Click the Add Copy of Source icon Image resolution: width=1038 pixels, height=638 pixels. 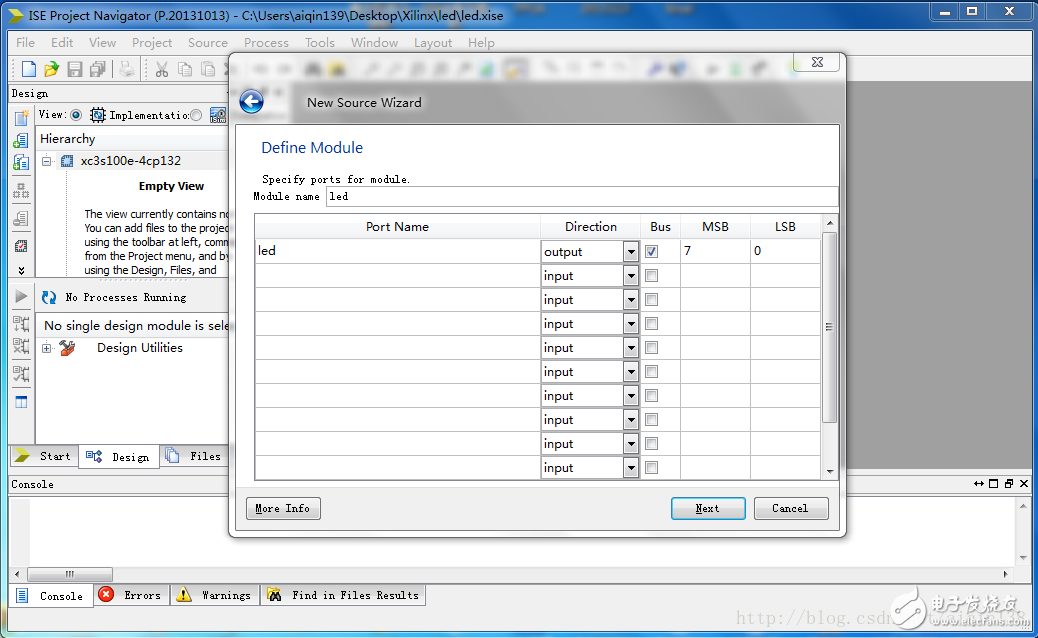(18, 161)
